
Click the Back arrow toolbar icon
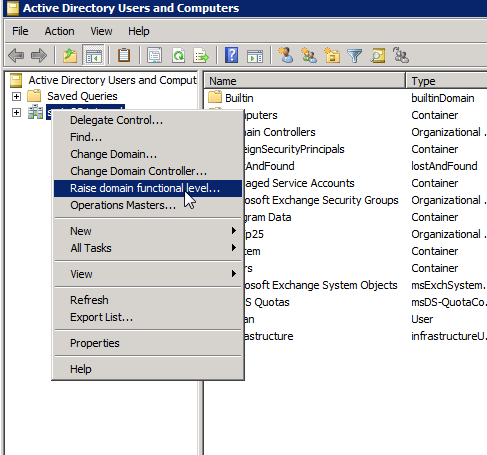(x=16, y=55)
